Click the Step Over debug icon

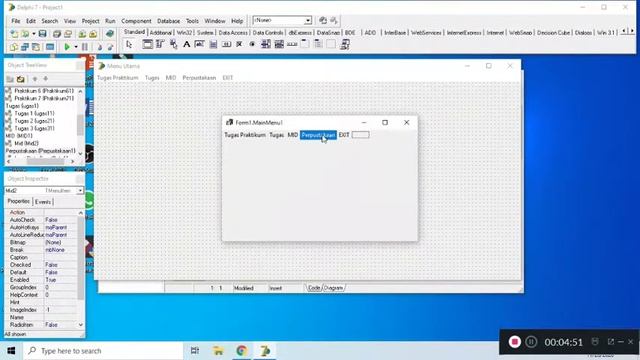click(110, 47)
